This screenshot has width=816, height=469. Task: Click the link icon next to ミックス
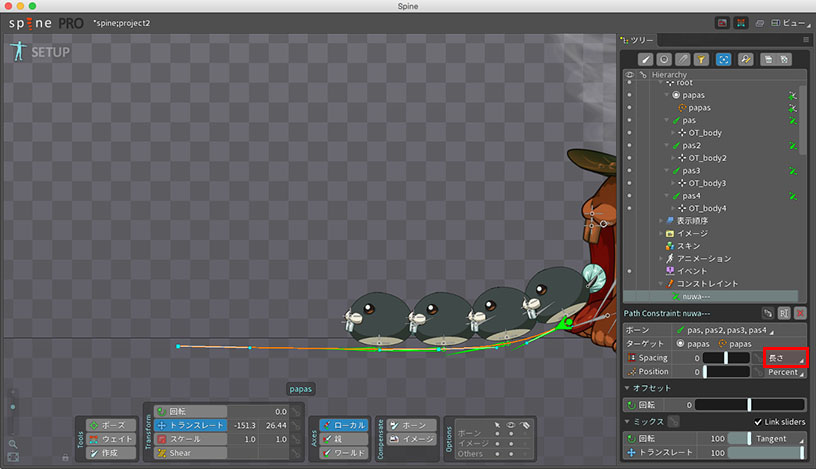tap(673, 421)
